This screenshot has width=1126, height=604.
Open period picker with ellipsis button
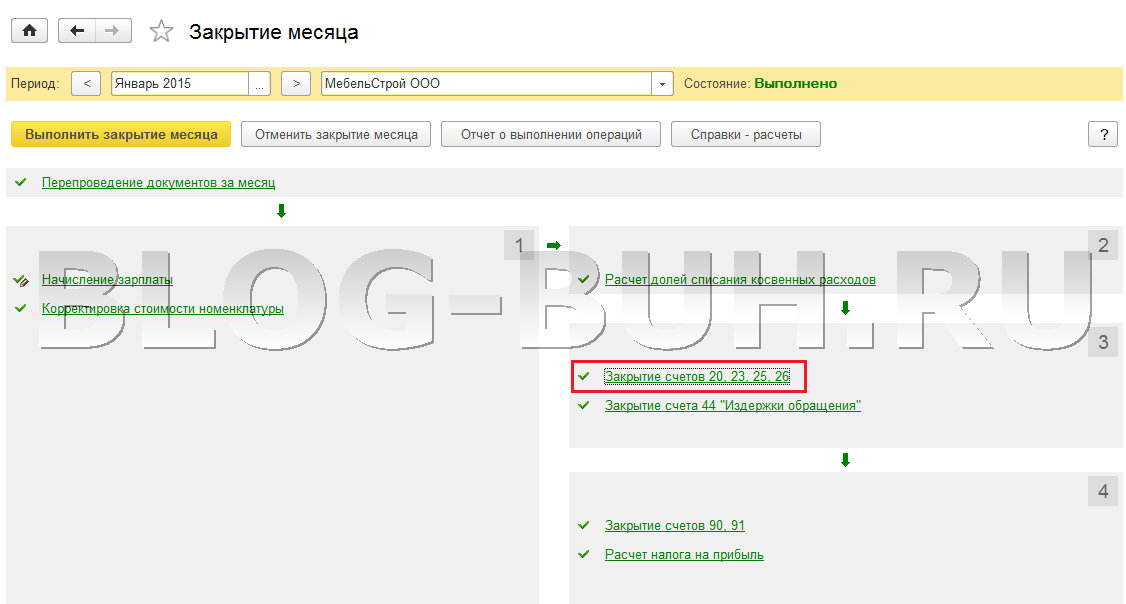(x=260, y=84)
